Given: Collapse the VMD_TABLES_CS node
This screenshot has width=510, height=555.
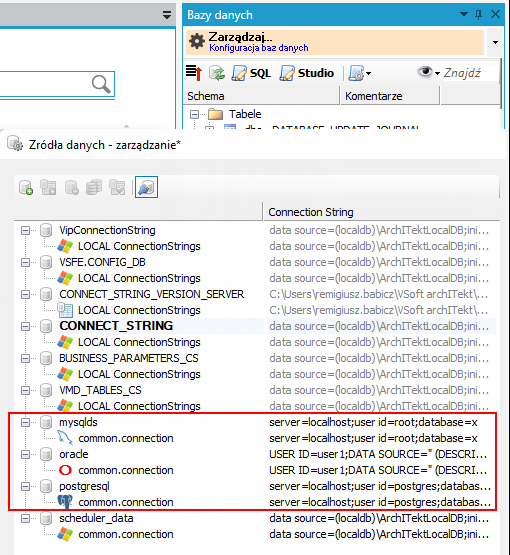Looking at the screenshot, I should [25, 390].
